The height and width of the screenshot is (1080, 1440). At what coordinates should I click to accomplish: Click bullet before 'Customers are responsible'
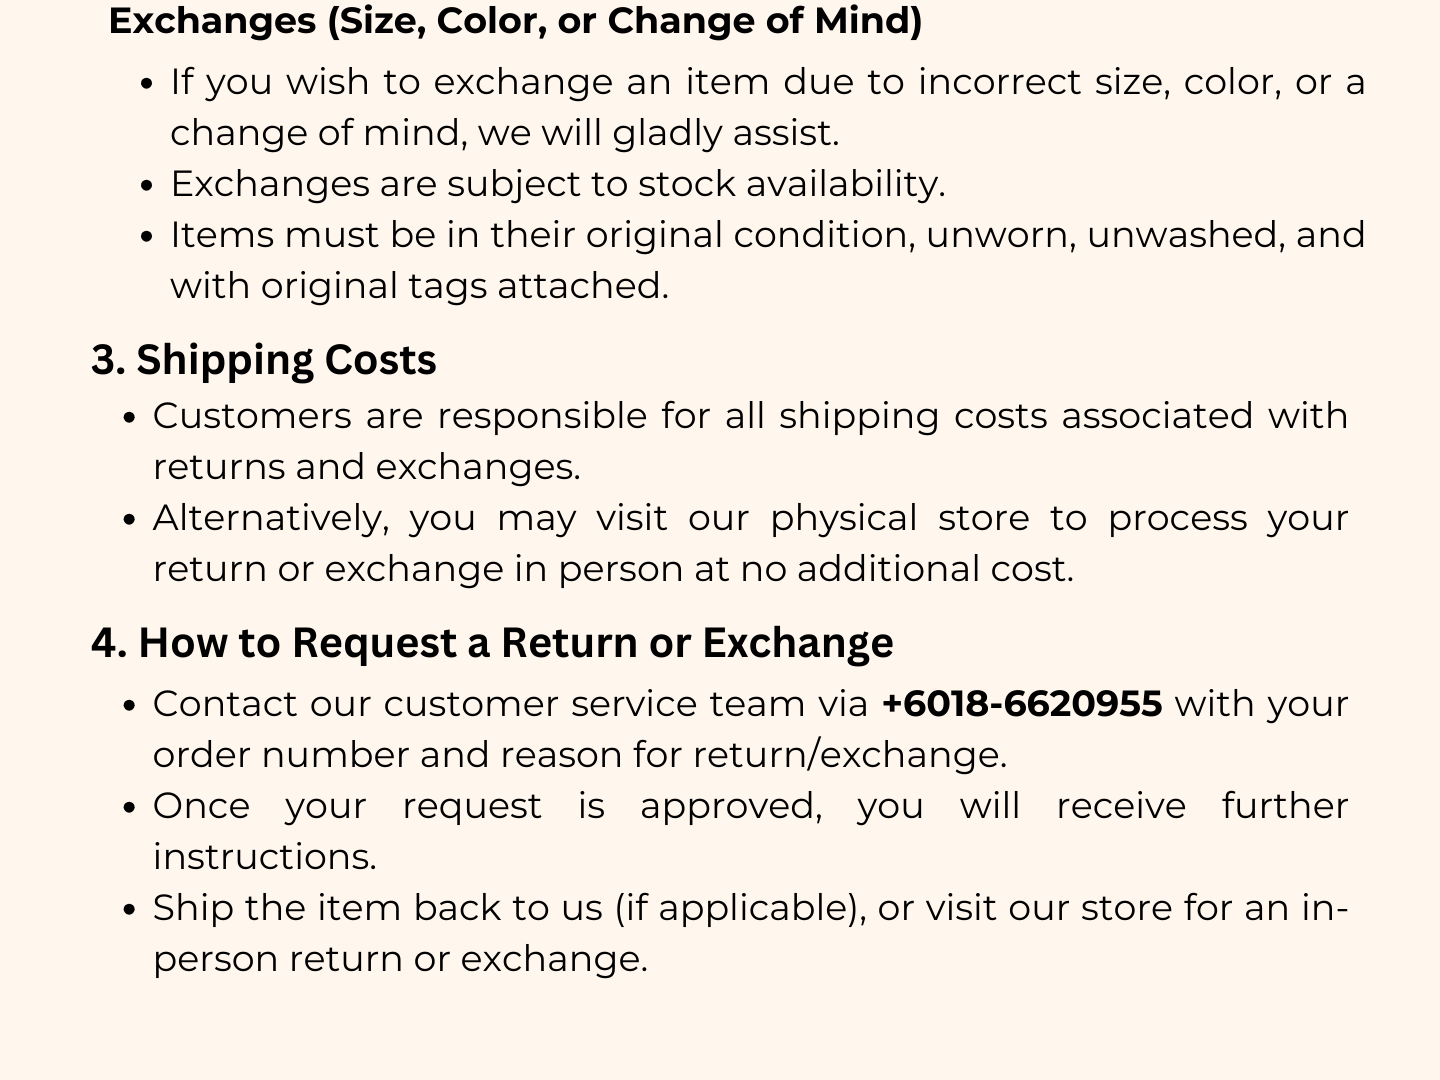tap(129, 418)
